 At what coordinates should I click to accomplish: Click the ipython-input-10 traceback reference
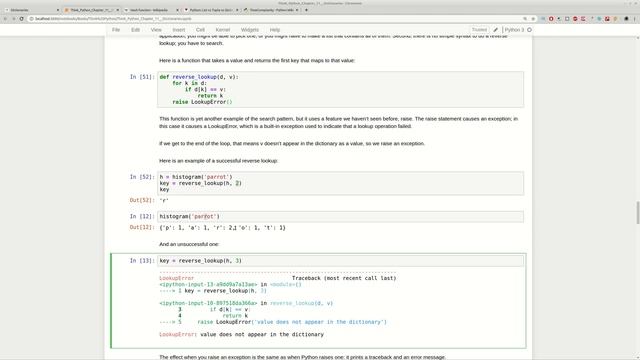click(x=208, y=303)
